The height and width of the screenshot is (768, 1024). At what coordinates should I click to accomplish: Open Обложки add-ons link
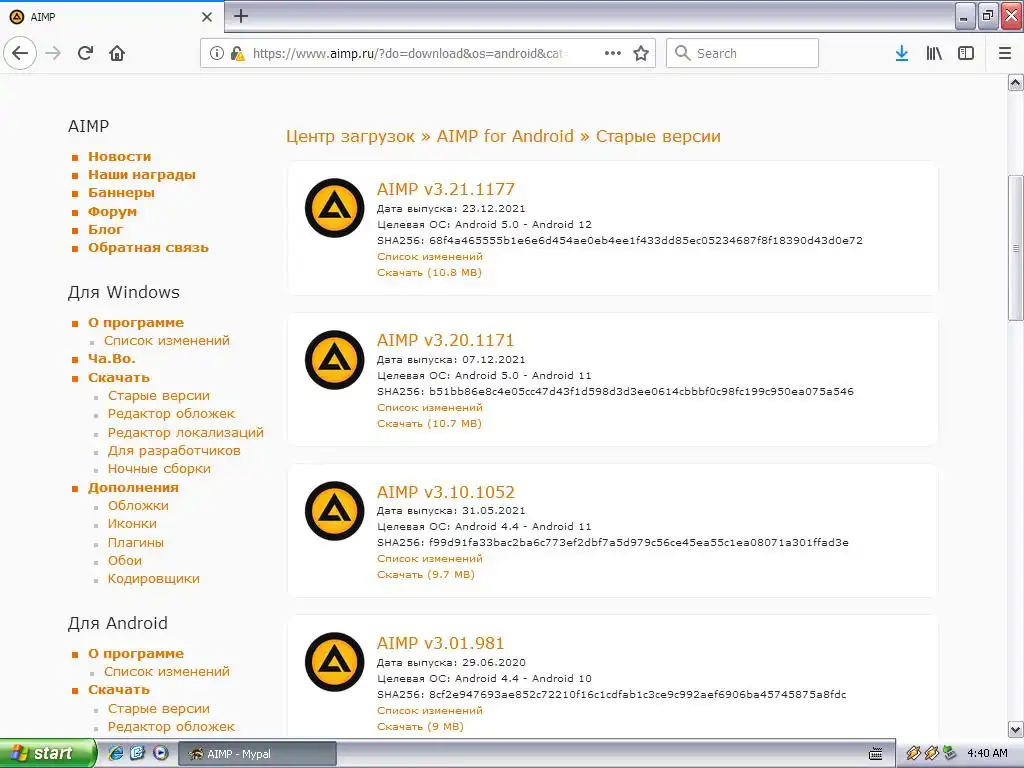click(x=138, y=505)
